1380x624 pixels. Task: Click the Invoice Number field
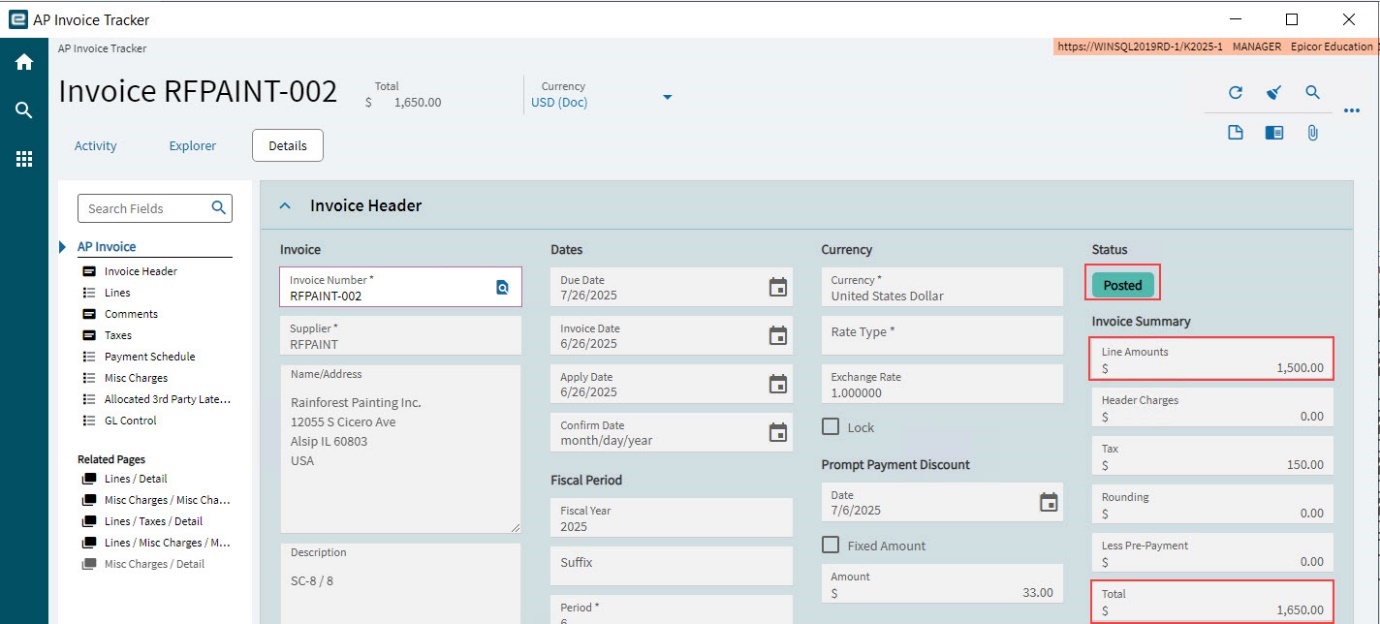pyautogui.click(x=400, y=287)
